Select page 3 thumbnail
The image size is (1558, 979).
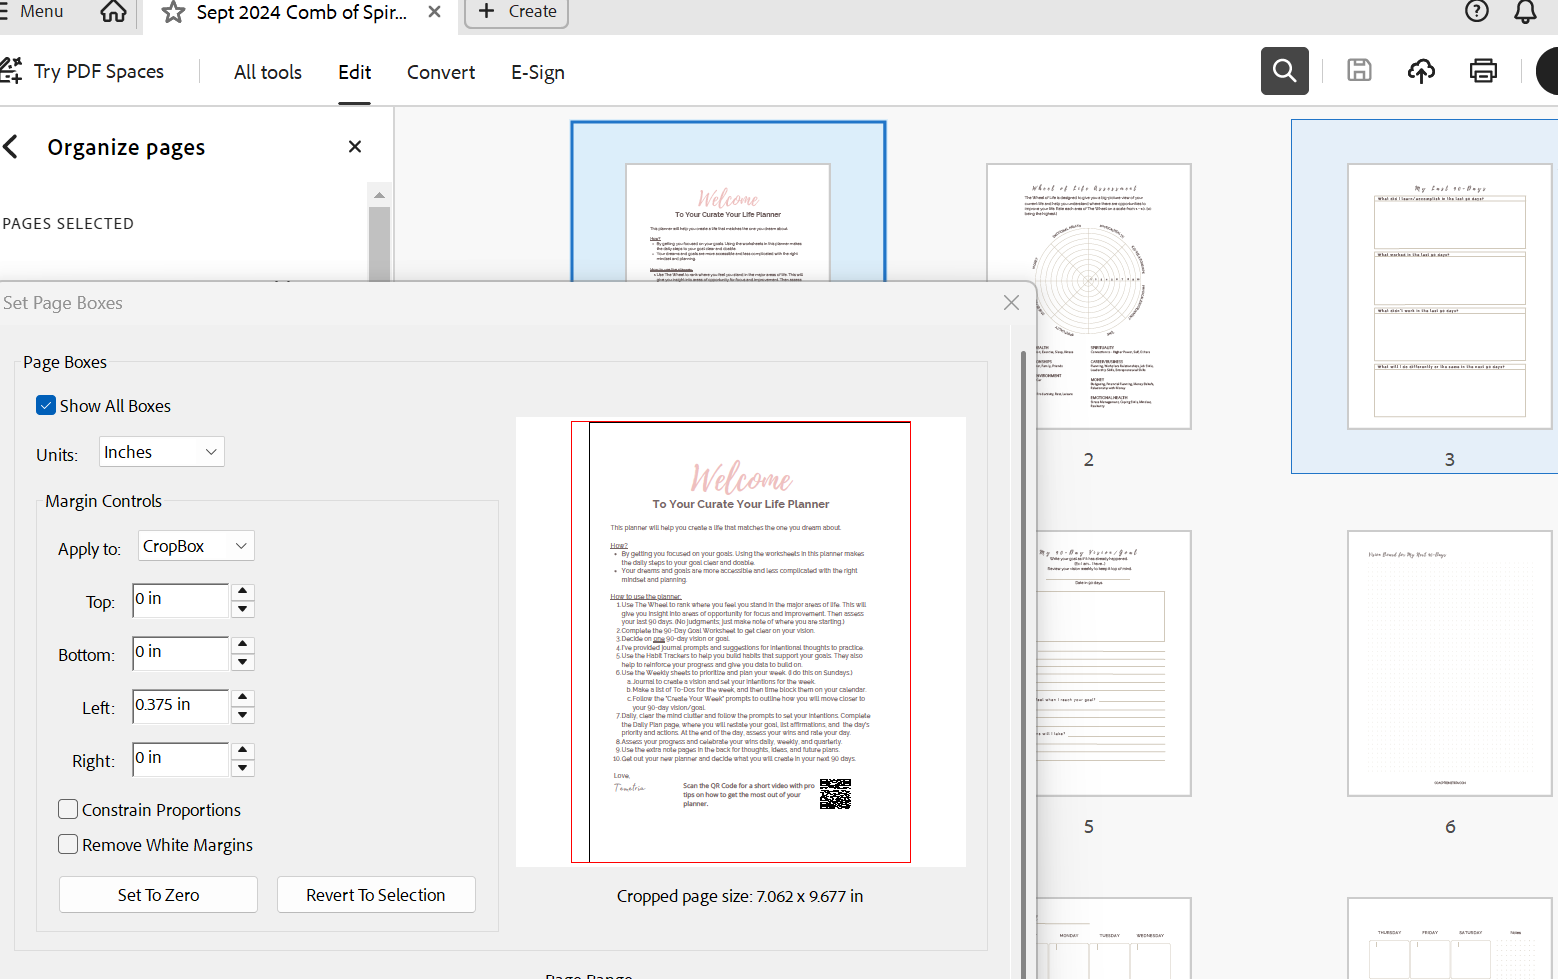coord(1449,296)
